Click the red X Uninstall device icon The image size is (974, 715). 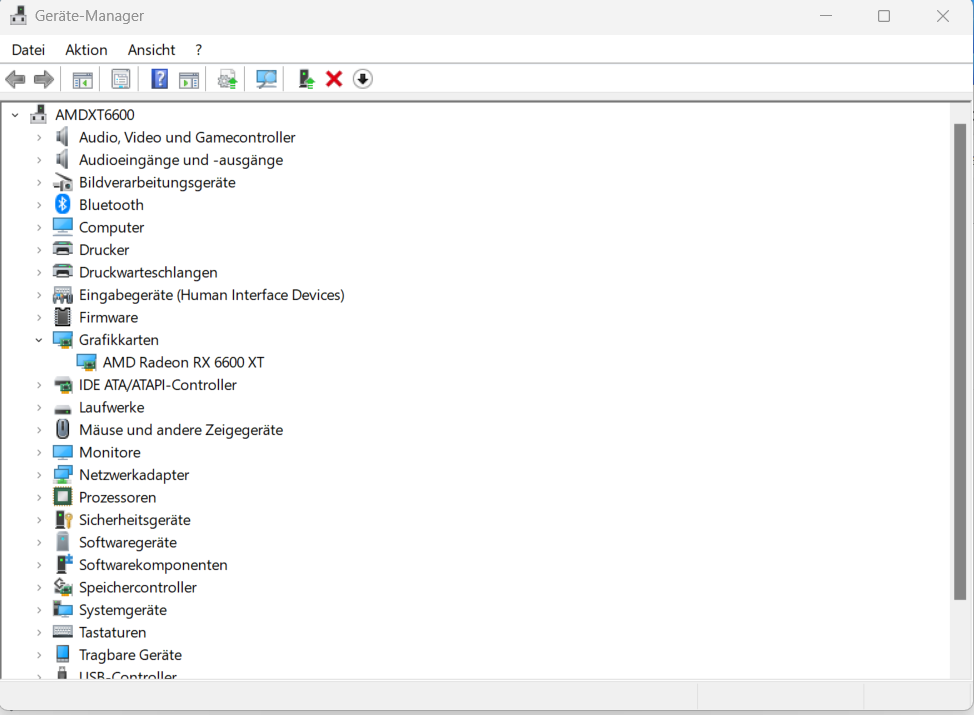pos(334,80)
